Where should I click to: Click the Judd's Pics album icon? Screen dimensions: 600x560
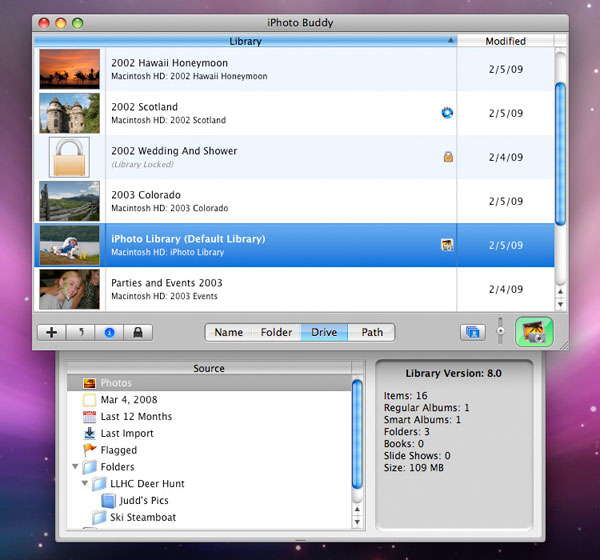[108, 501]
